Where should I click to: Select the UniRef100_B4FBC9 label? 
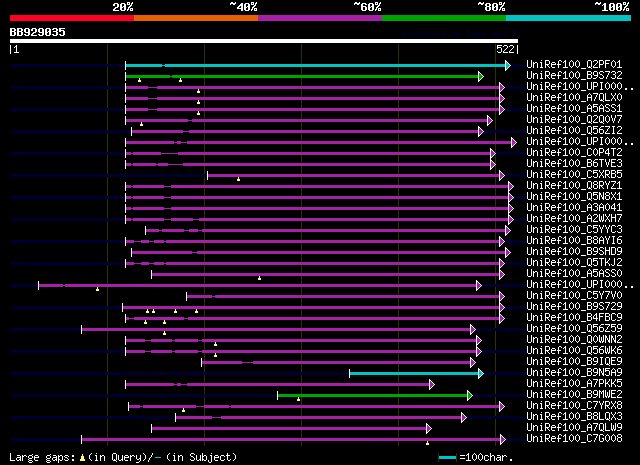[x=574, y=318]
